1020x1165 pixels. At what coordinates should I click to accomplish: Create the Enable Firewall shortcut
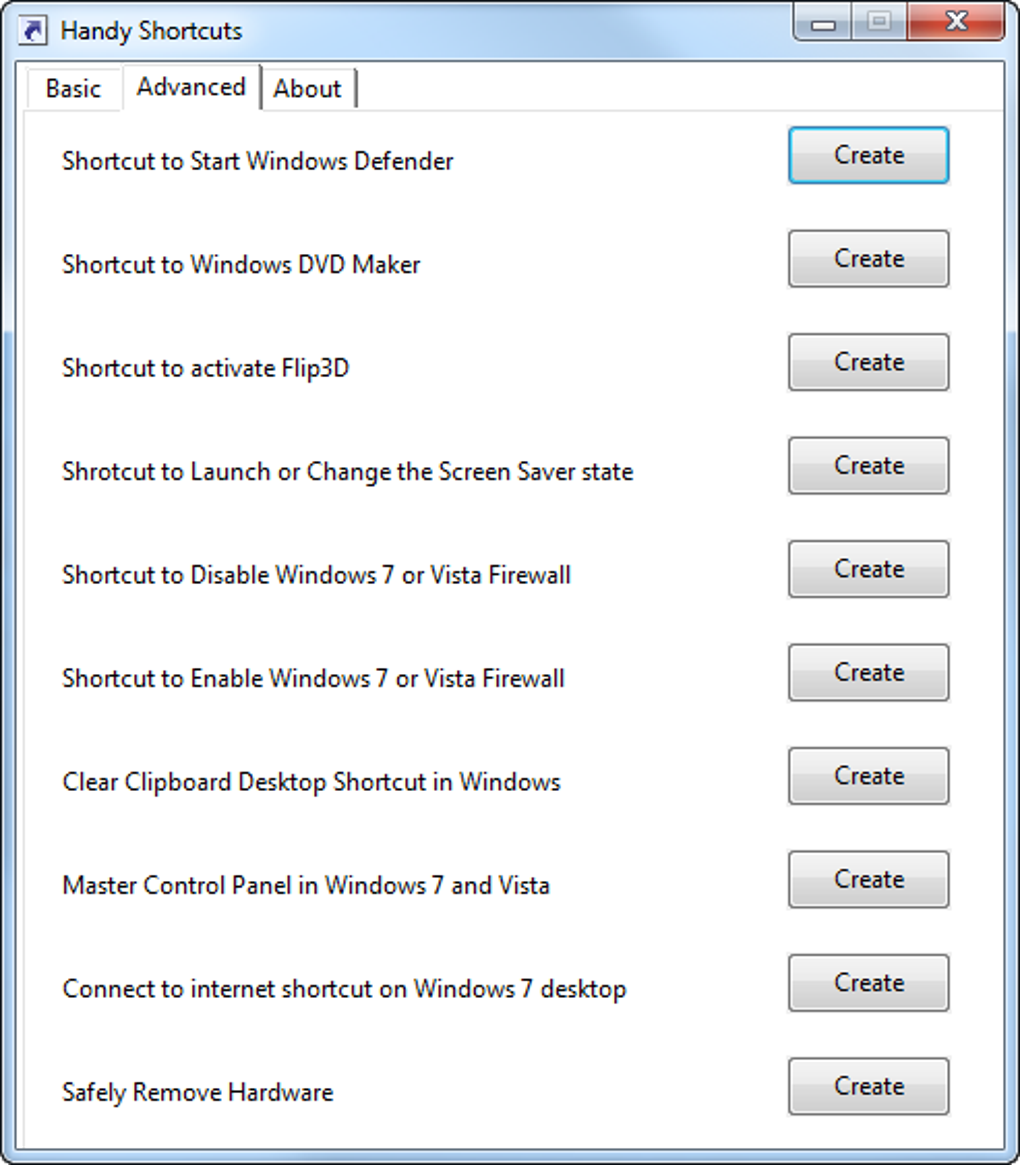[x=868, y=673]
